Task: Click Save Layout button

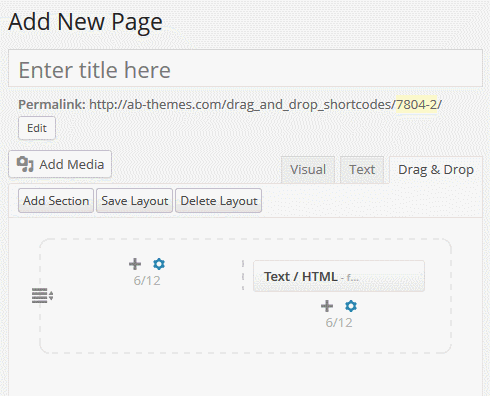Action: click(x=134, y=201)
